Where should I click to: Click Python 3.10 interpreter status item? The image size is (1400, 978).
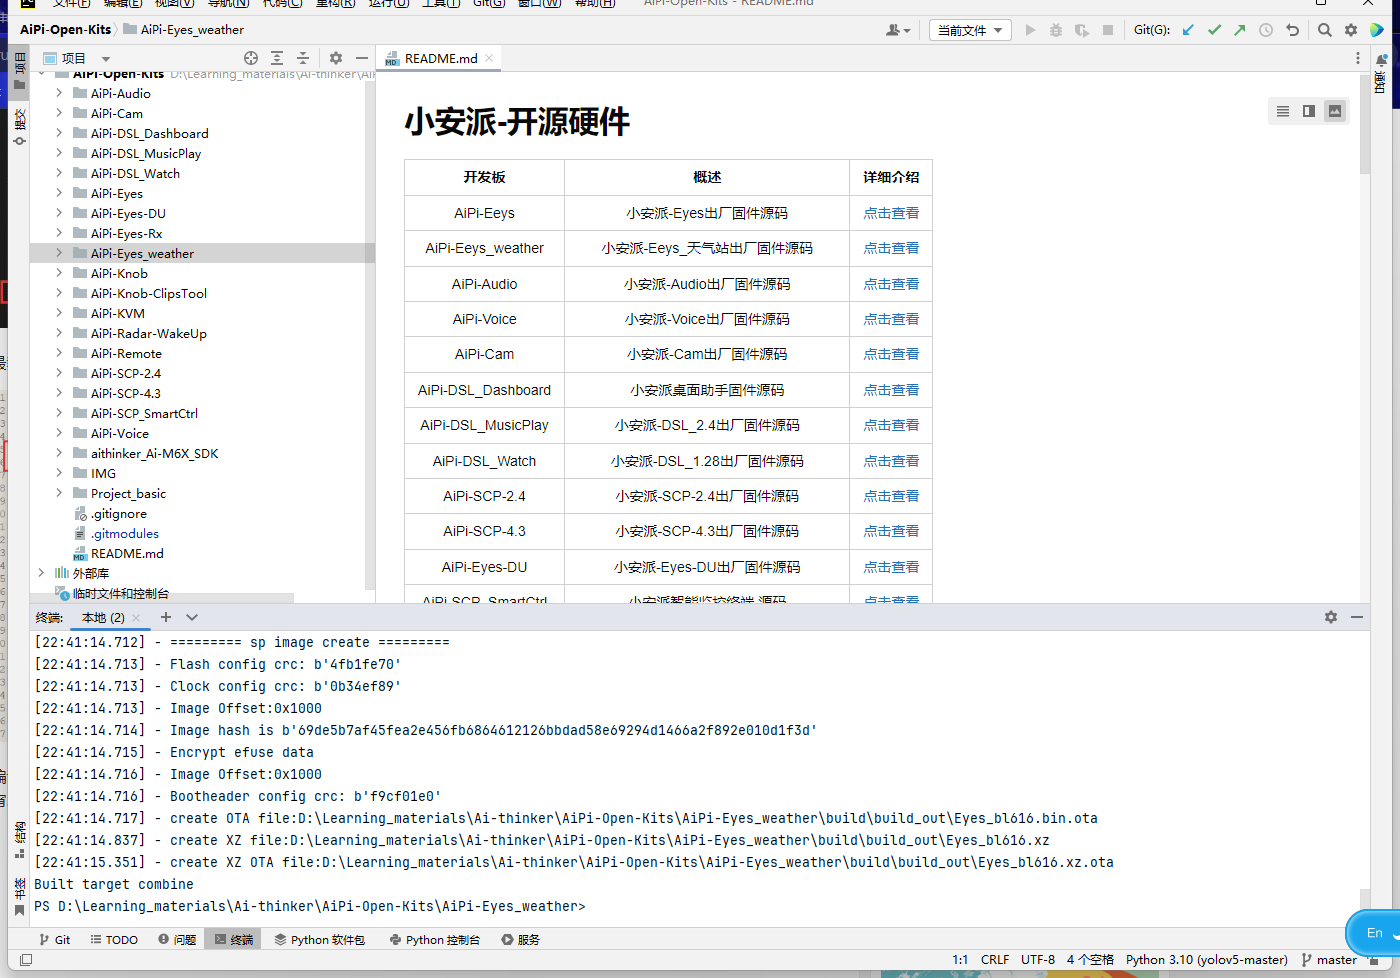click(x=1207, y=960)
